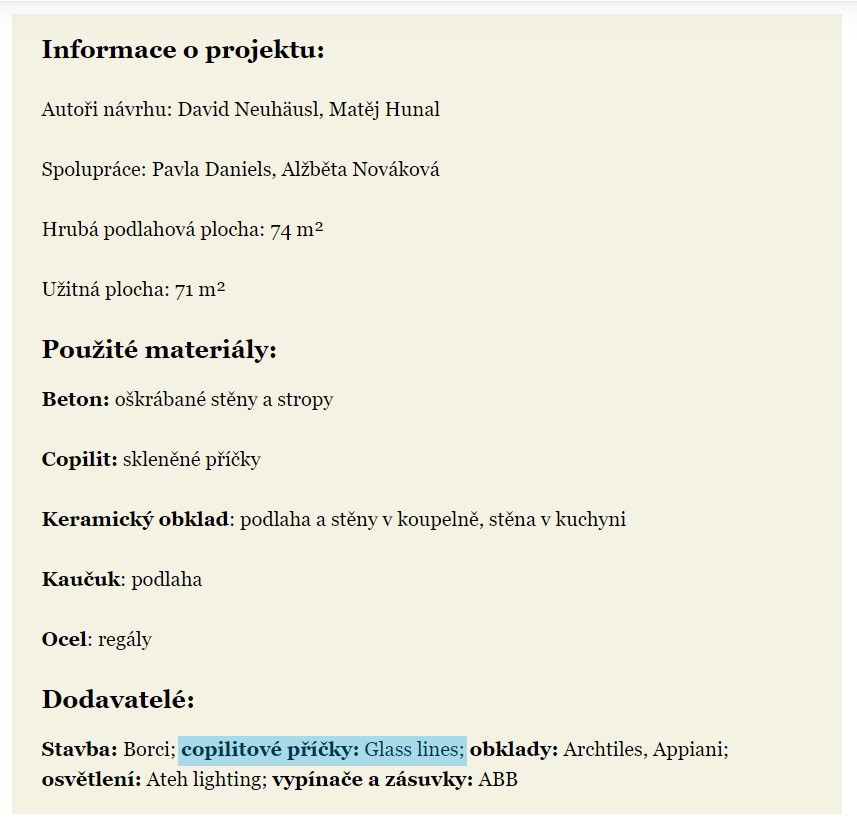Image resolution: width=857 pixels, height=829 pixels.
Task: Click the bold "Beton:" label
Action: pyautogui.click(x=75, y=400)
